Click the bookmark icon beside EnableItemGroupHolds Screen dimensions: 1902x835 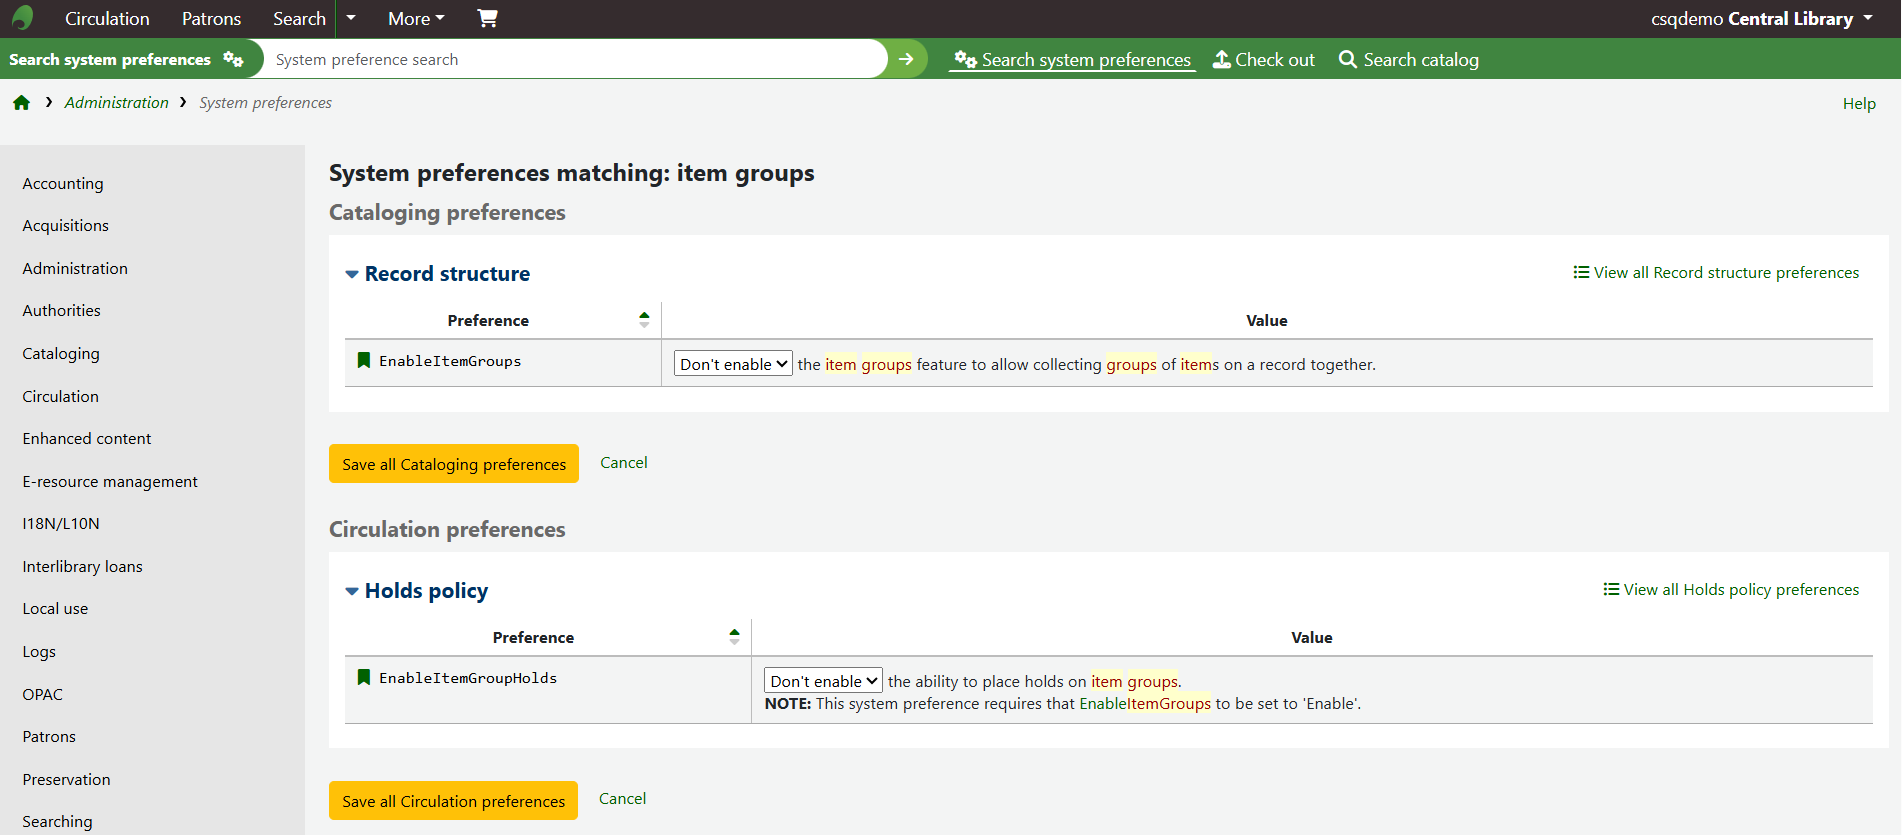[x=364, y=677]
